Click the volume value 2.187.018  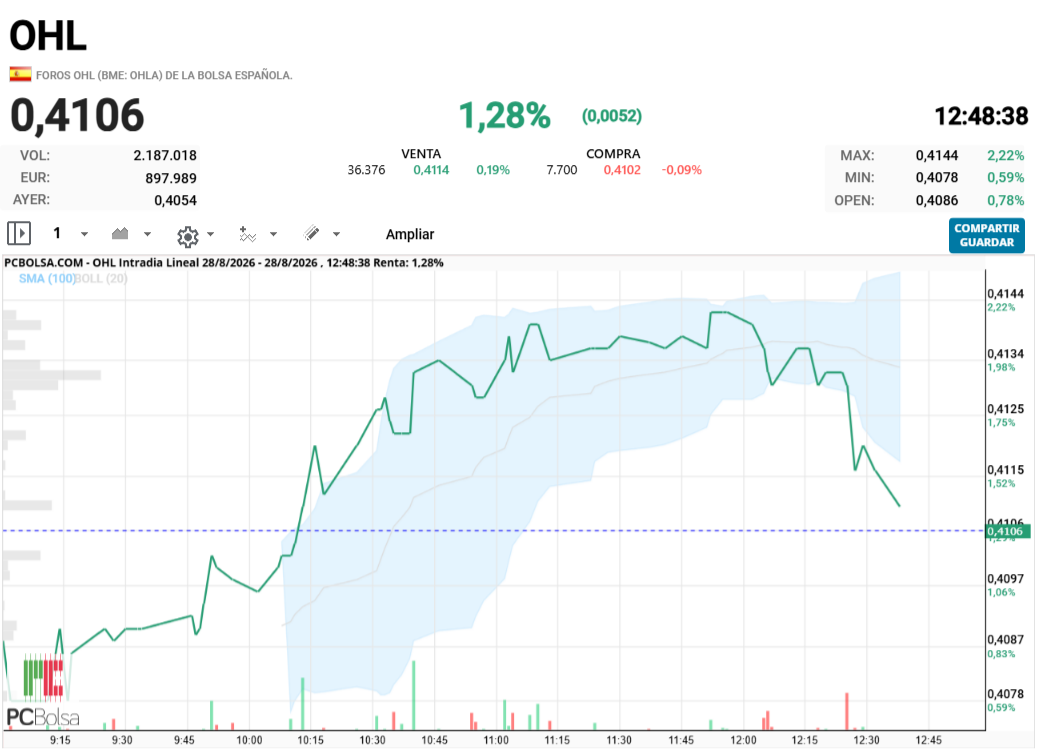tap(165, 155)
